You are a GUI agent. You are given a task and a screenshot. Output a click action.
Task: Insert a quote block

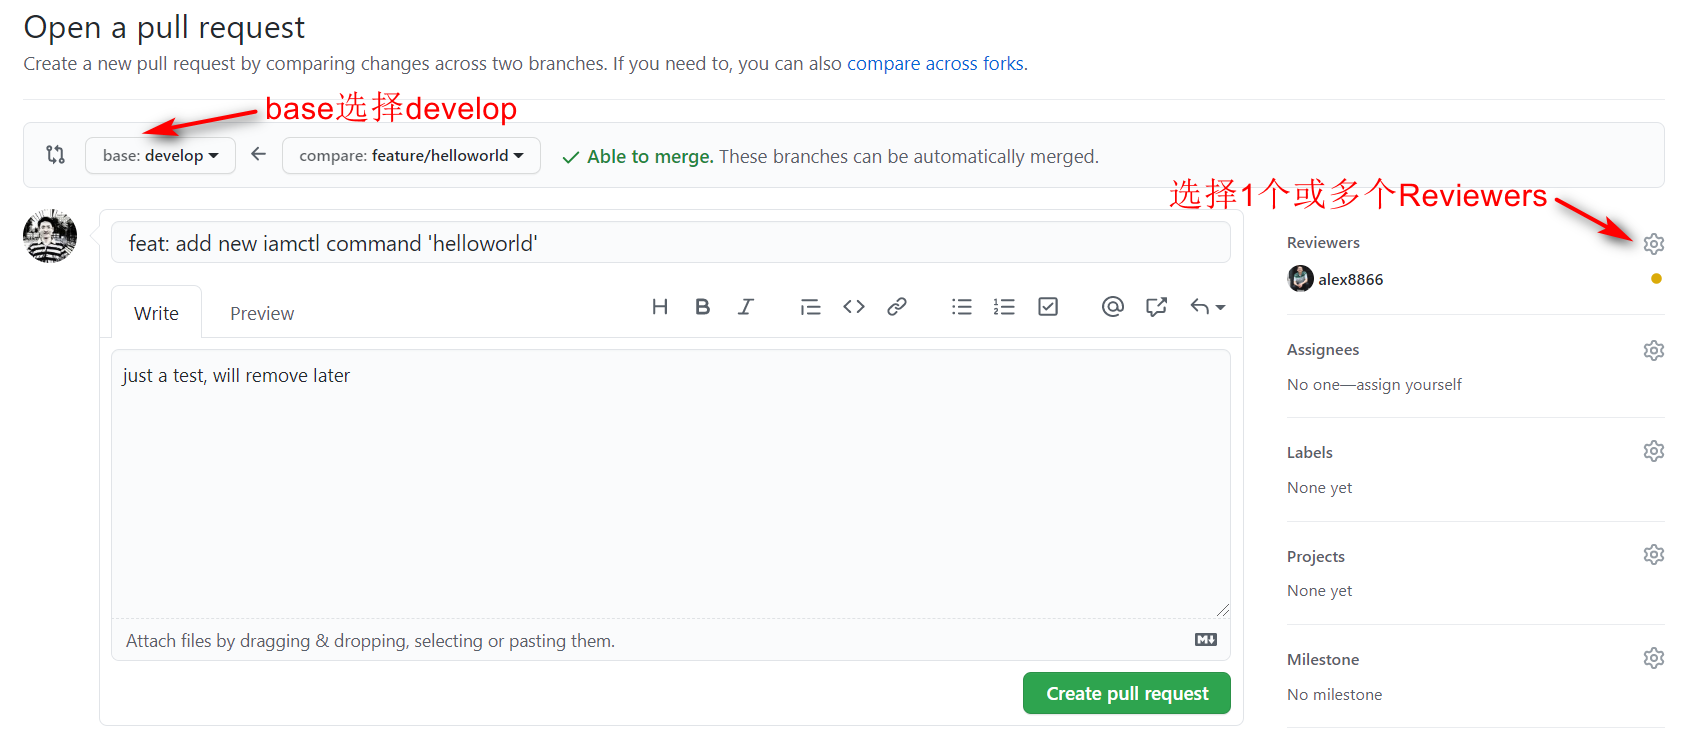810,307
